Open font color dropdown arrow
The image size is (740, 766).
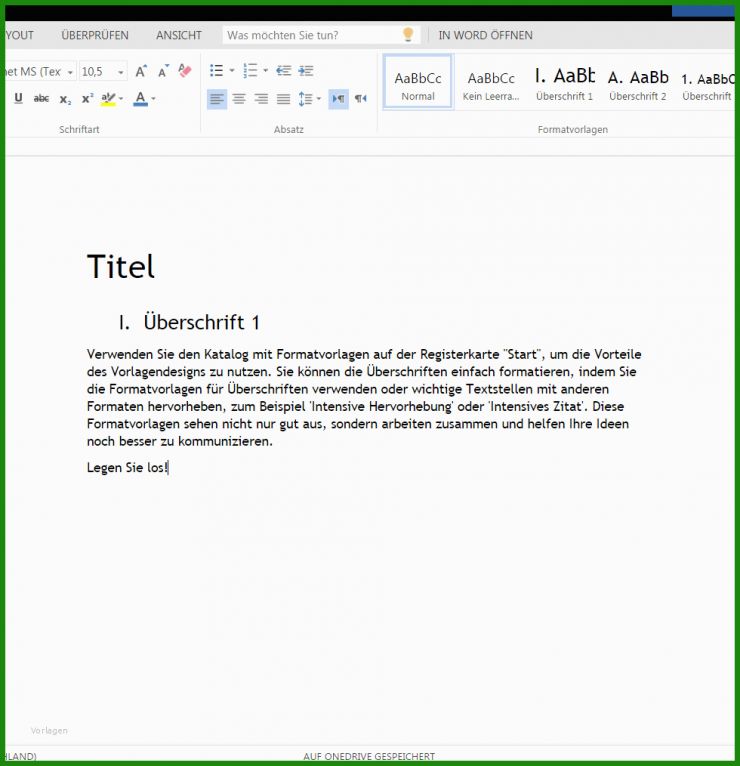click(153, 99)
